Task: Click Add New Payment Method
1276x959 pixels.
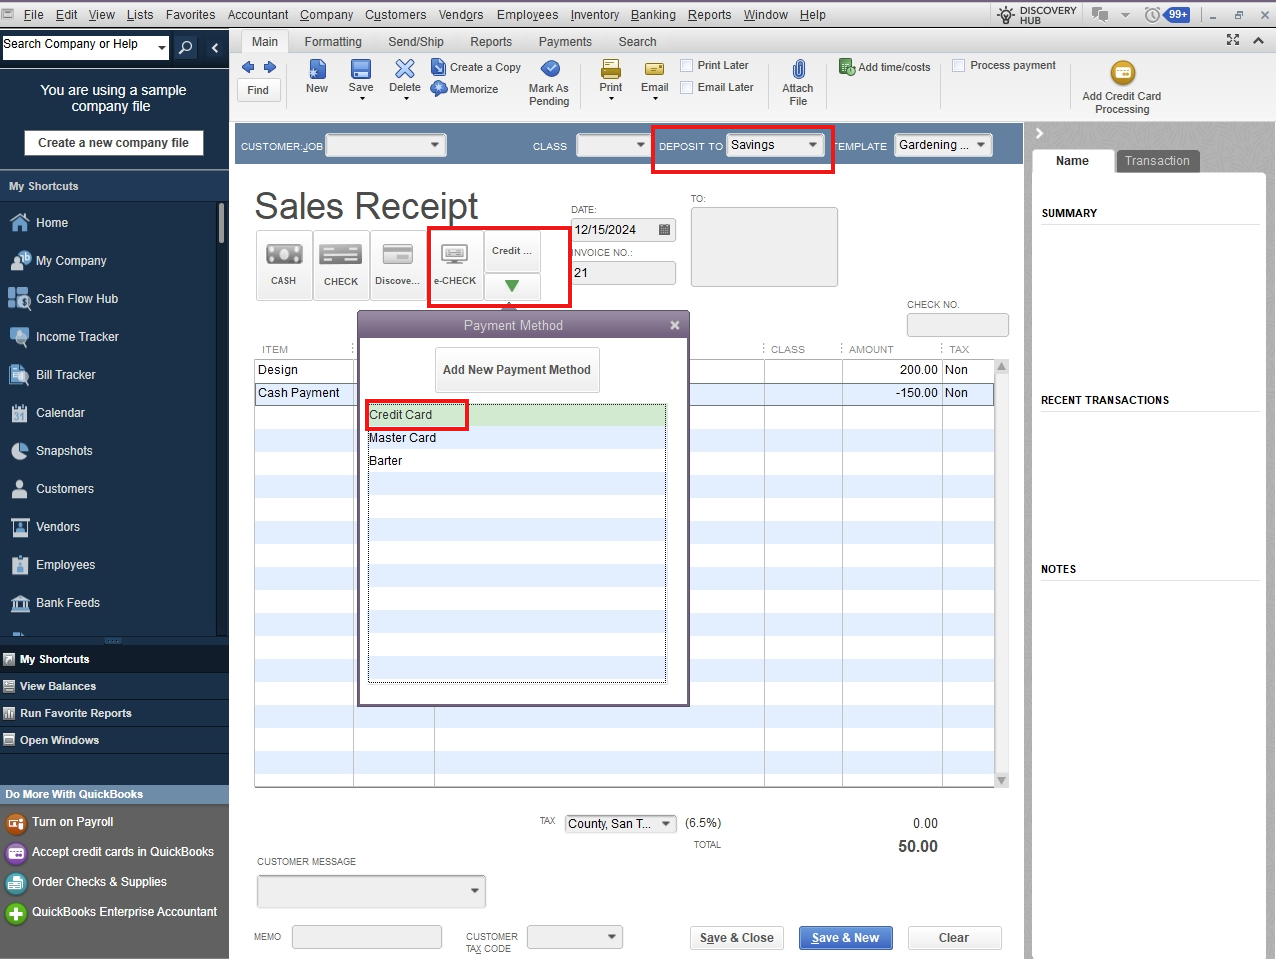Action: point(517,370)
